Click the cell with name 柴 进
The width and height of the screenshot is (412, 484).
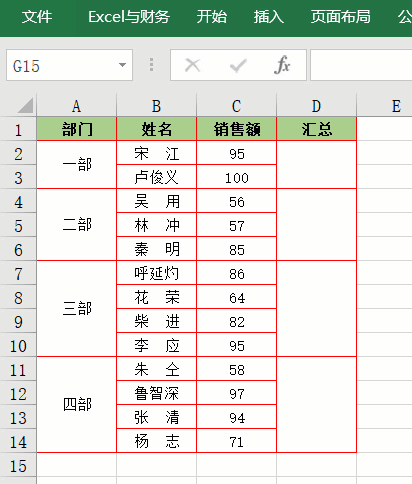click(157, 321)
